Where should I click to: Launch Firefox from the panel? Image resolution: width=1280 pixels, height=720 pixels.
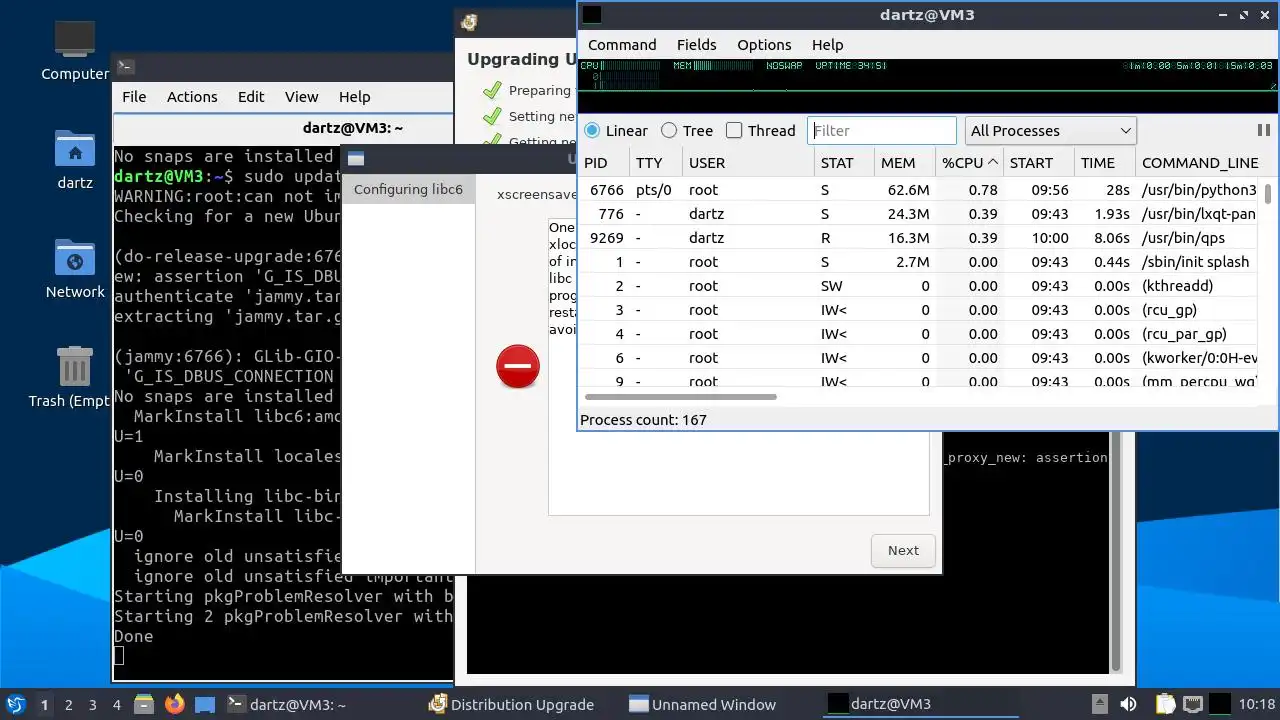[x=174, y=705]
